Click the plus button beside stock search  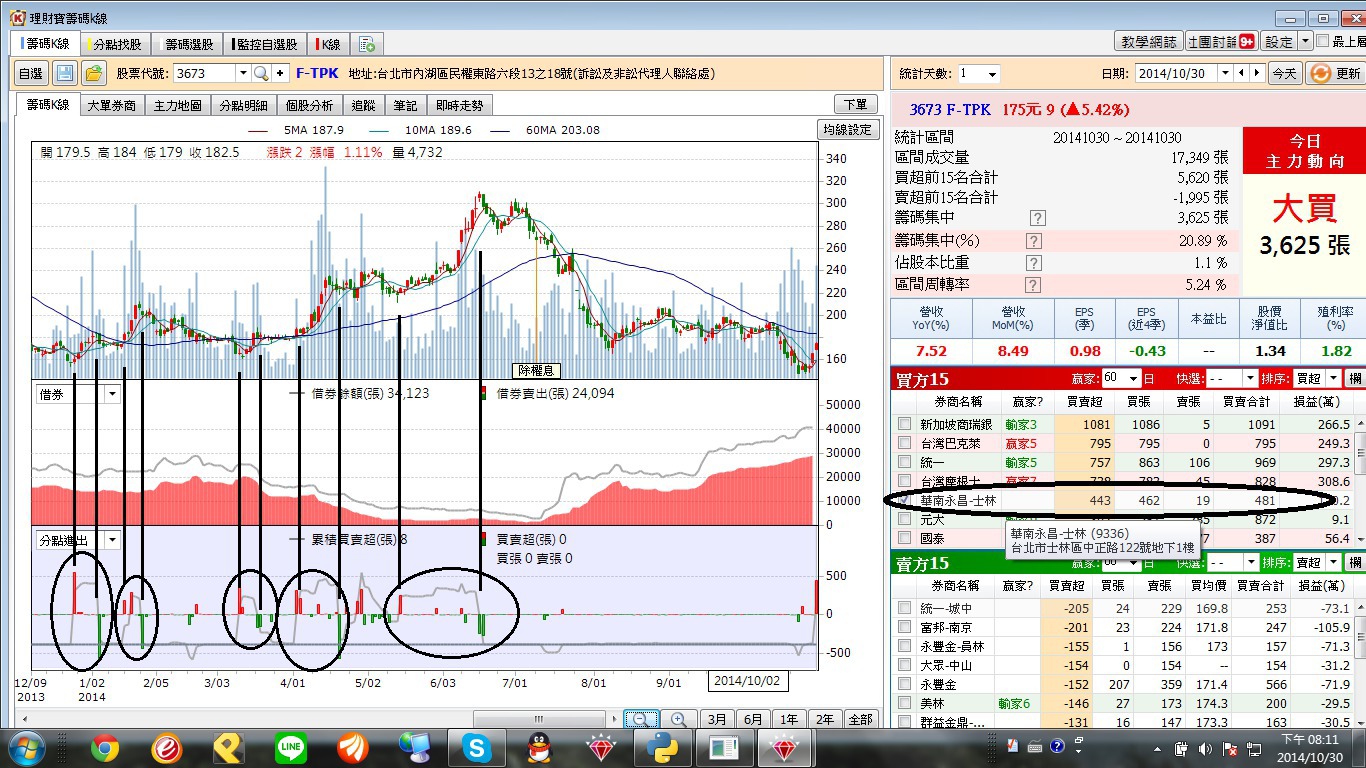[x=279, y=73]
